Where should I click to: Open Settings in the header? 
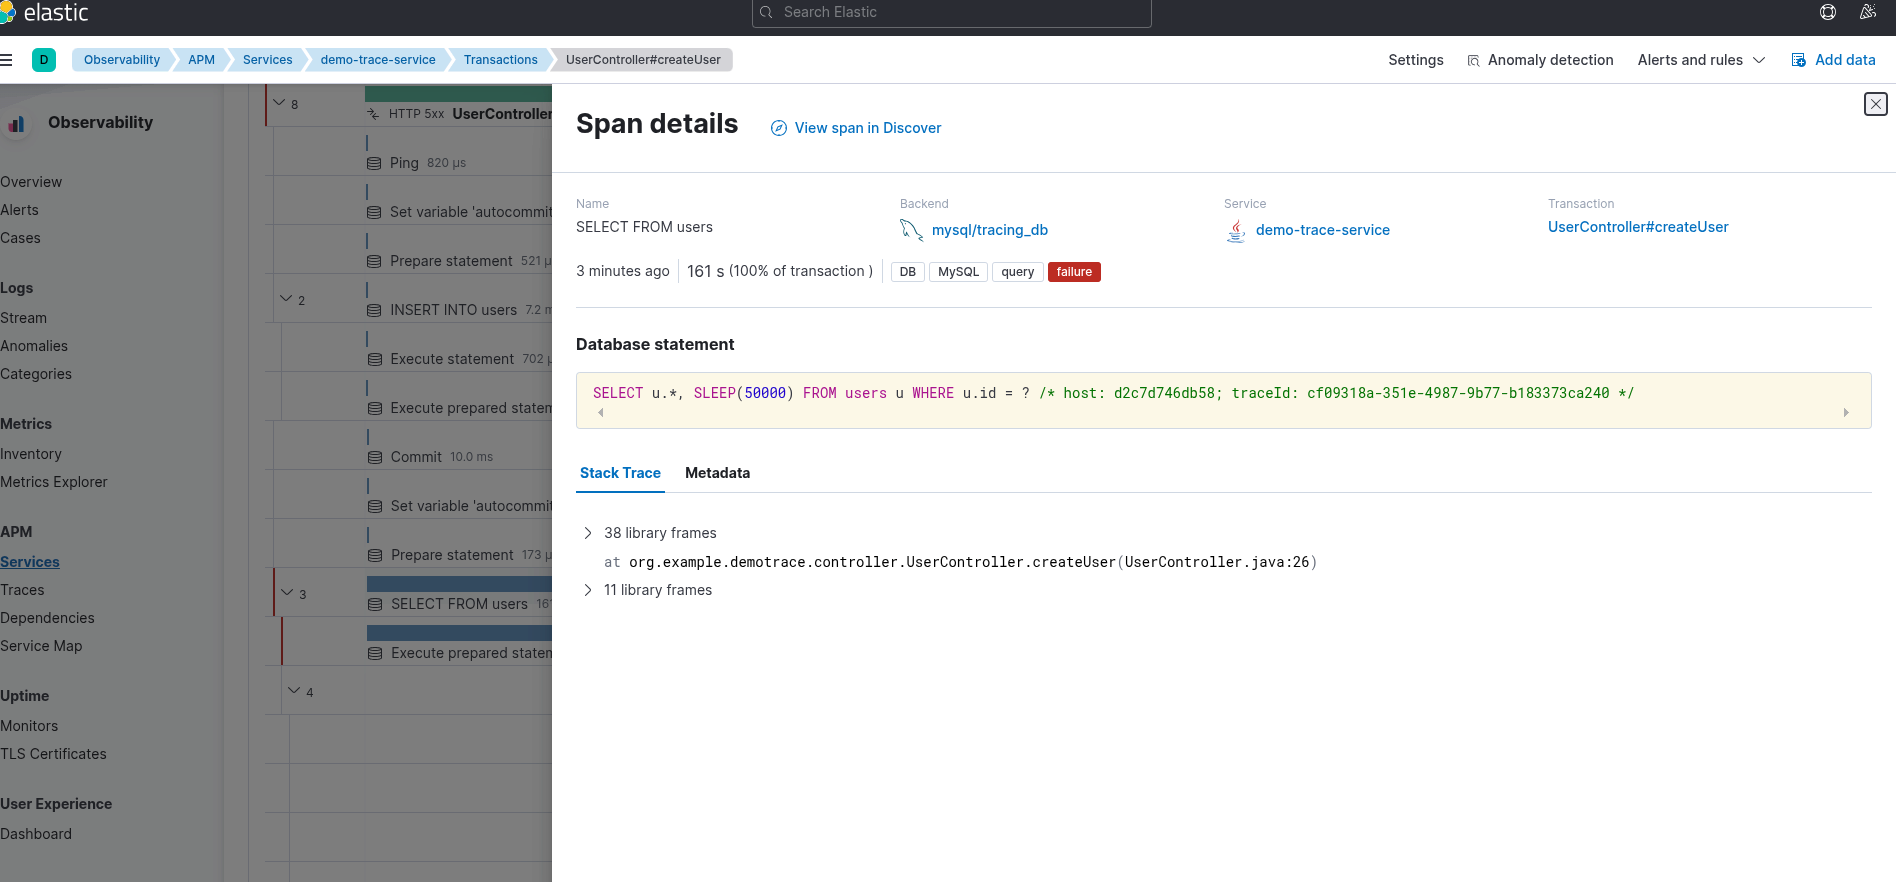1416,60
